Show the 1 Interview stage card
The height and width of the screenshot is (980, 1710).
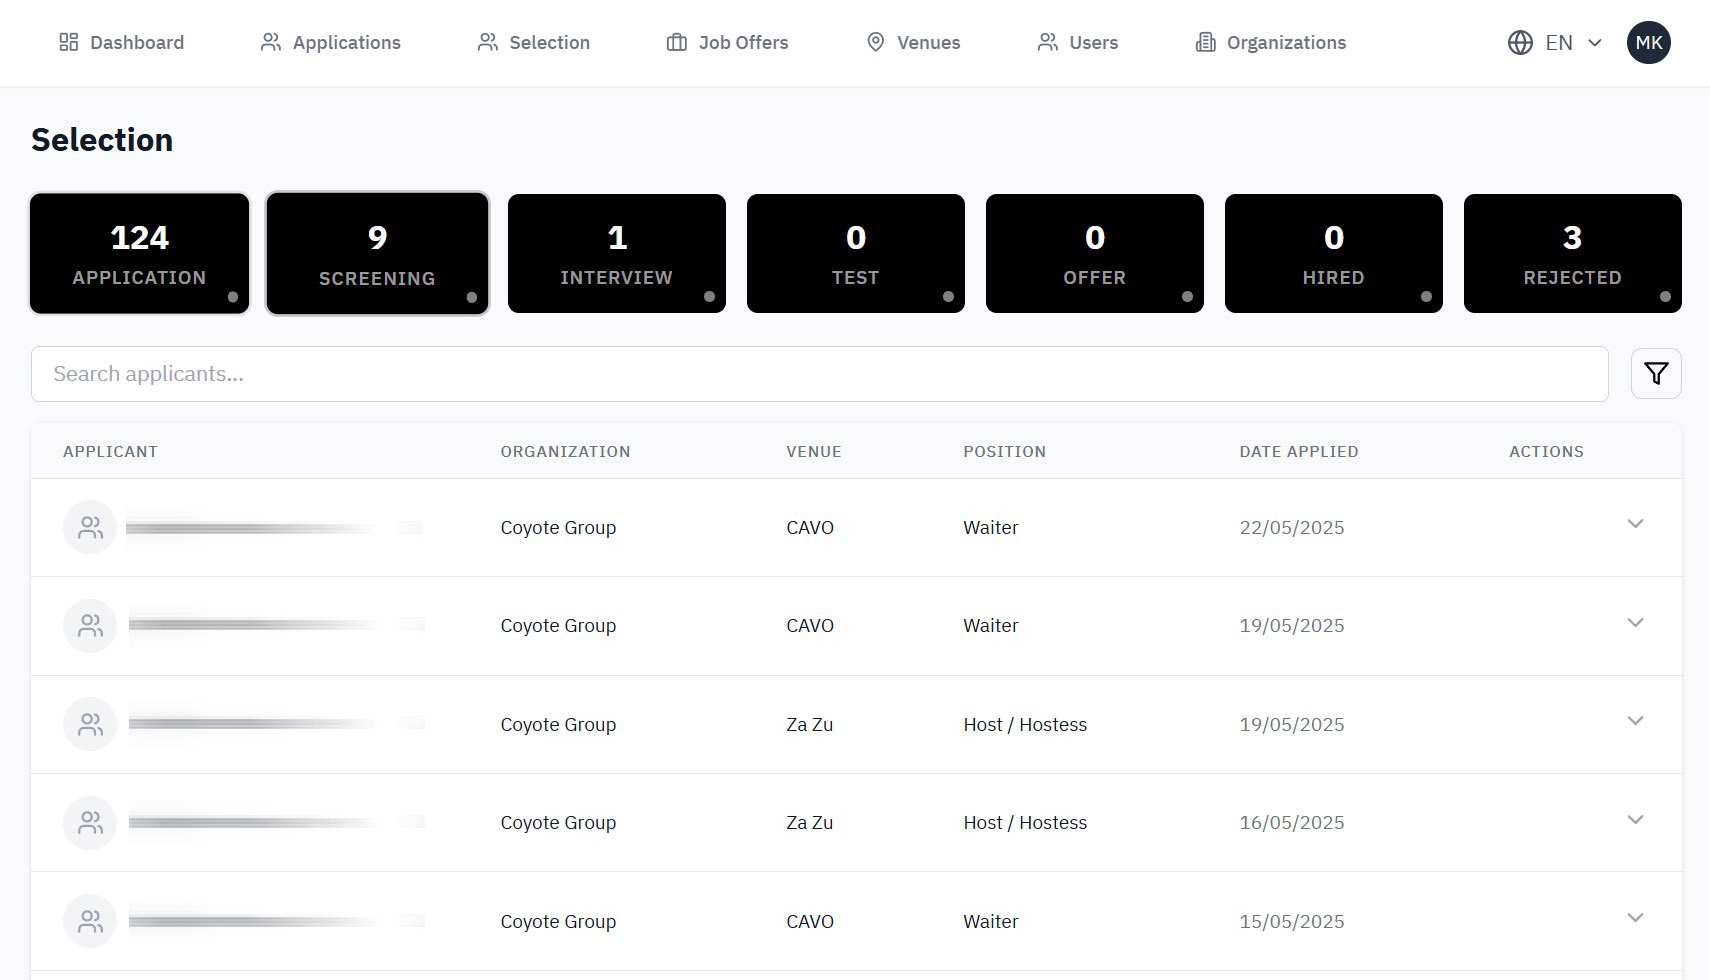616,253
